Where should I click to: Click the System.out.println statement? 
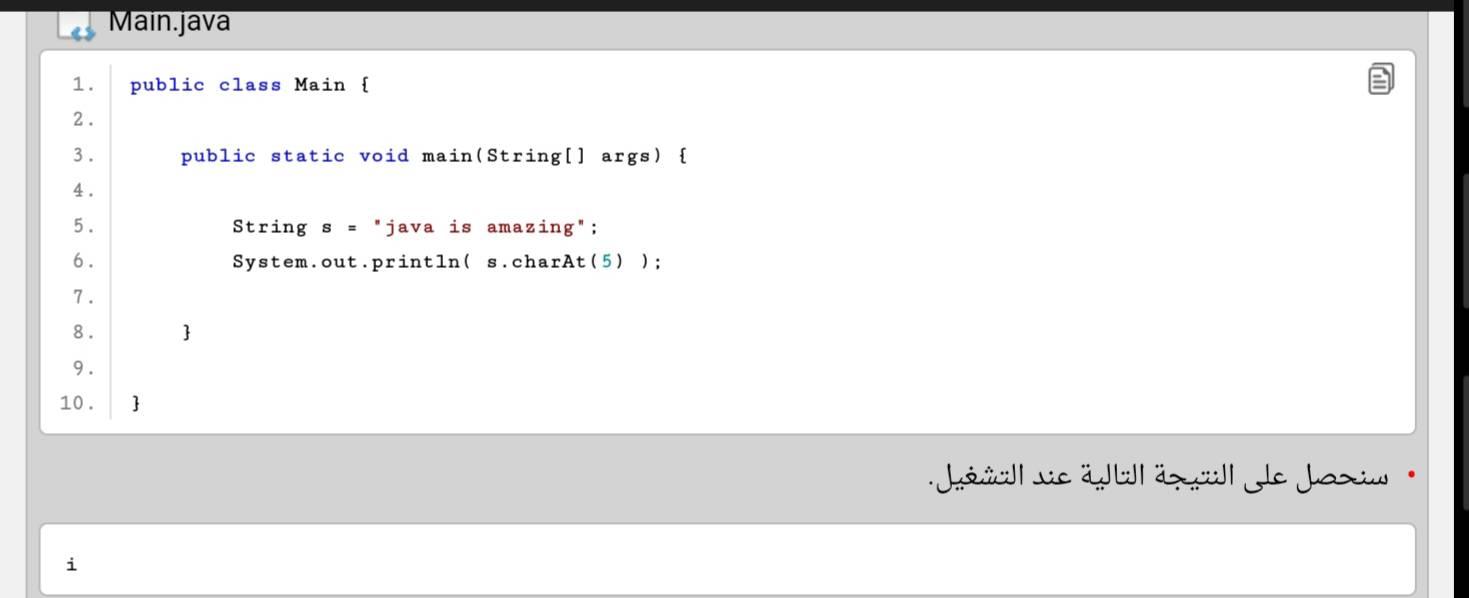[447, 262]
